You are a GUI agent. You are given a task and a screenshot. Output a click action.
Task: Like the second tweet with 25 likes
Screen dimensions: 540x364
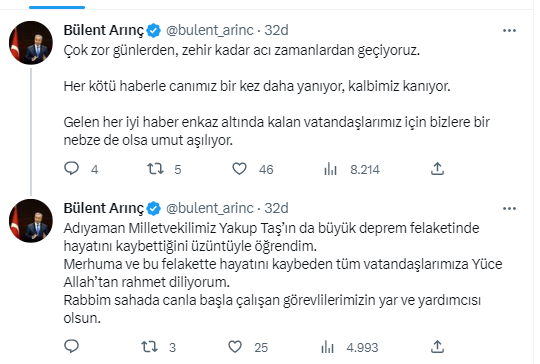click(x=235, y=347)
